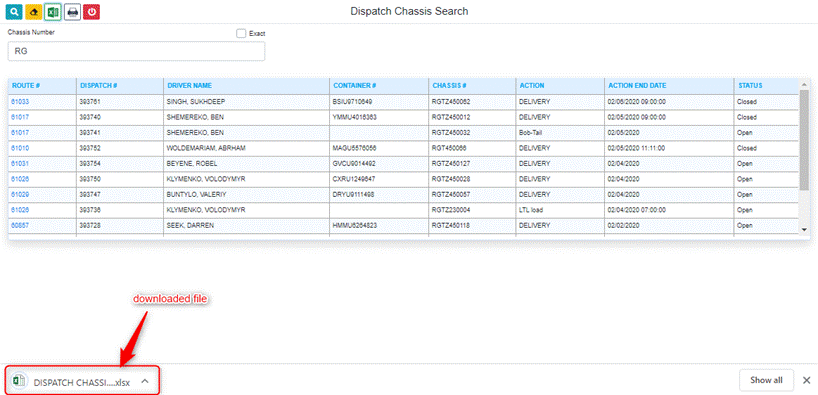Open route link 61029

pos(20,195)
